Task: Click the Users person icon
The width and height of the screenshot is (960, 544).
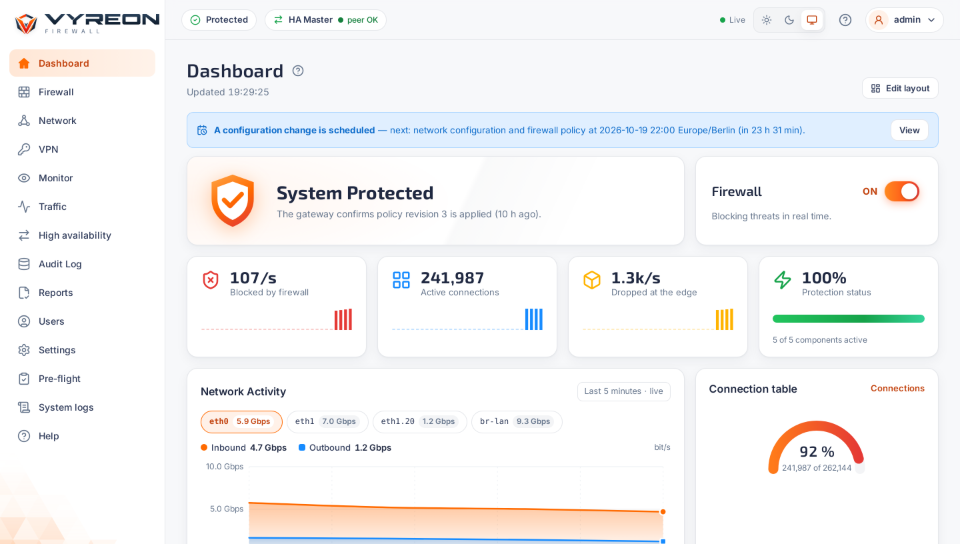Action: 24,321
